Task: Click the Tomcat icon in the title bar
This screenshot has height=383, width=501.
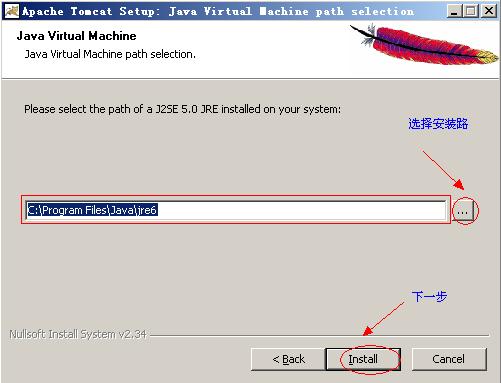Action: coord(12,11)
